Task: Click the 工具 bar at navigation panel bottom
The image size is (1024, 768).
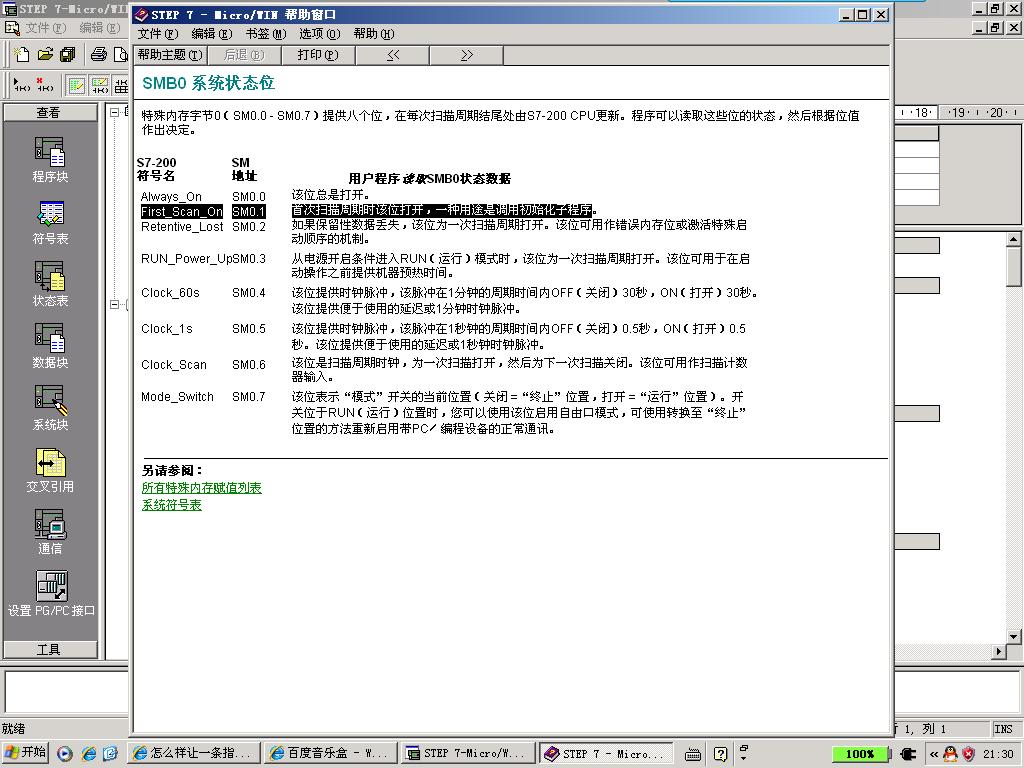Action: click(x=49, y=650)
